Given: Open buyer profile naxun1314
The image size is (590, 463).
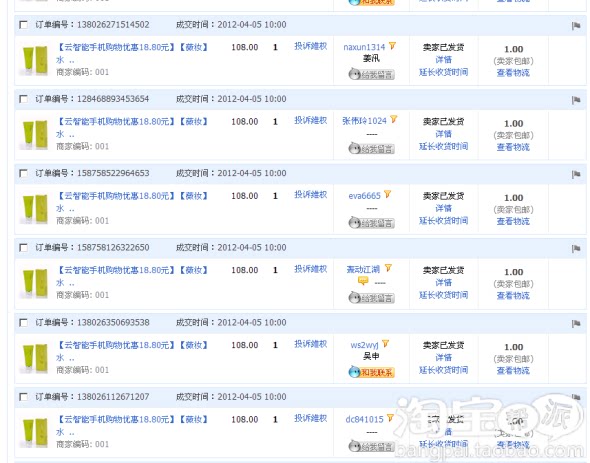Looking at the screenshot, I should tap(364, 47).
